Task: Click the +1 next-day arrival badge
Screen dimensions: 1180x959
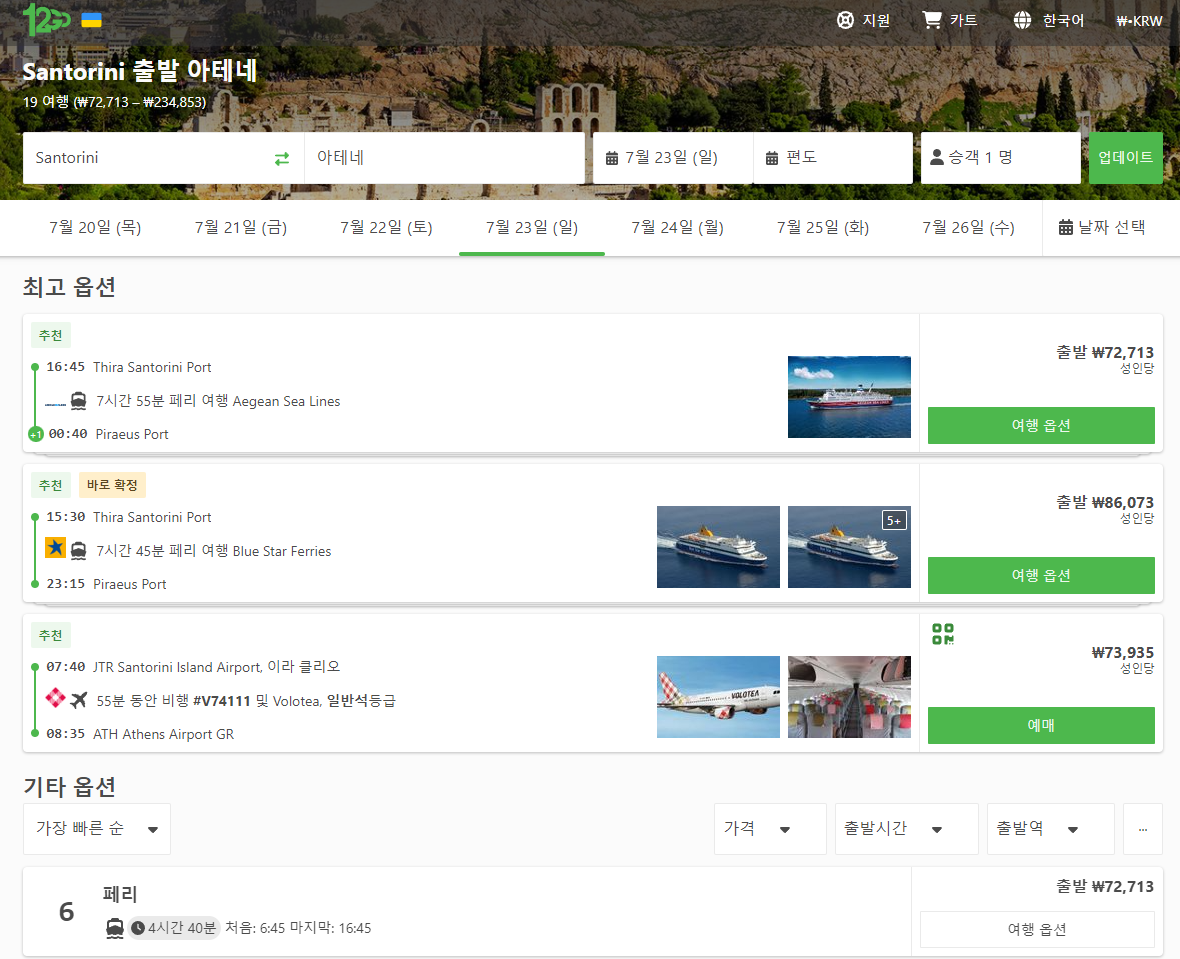Action: point(35,434)
